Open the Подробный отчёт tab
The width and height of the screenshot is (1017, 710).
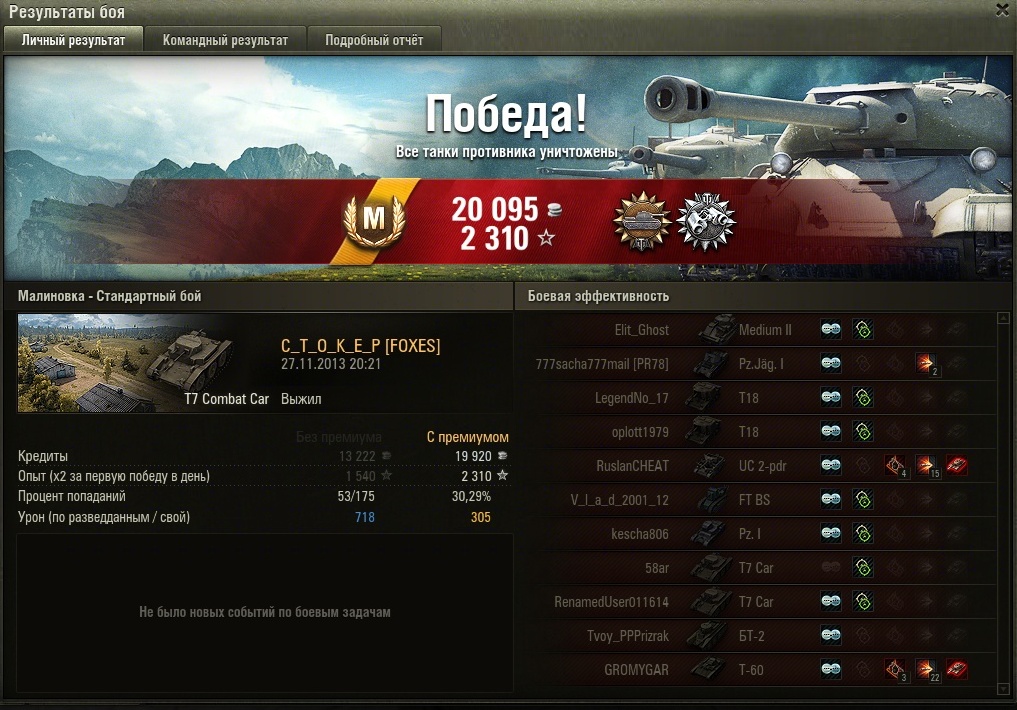tap(374, 40)
